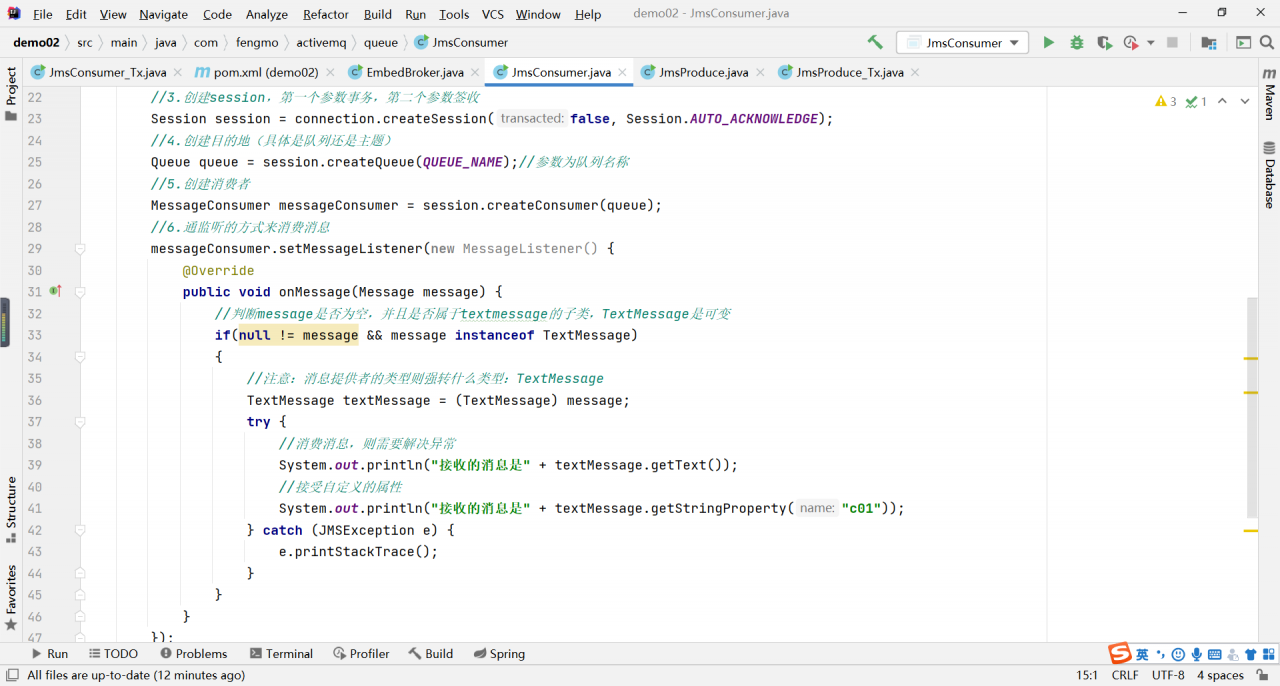Collapse onMessage method fold at line 31

point(80,292)
